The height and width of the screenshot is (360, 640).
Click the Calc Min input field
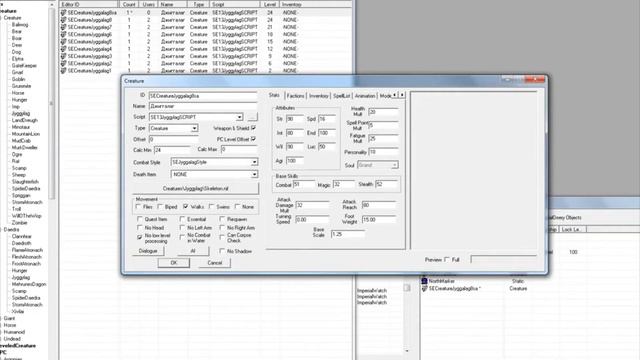coord(172,150)
